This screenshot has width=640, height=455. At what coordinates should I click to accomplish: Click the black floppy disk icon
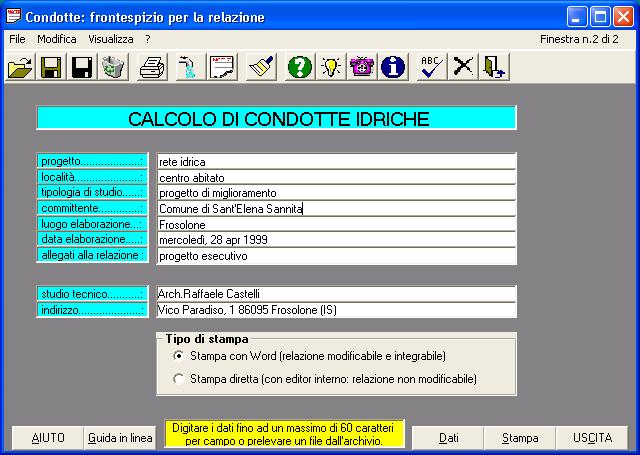[x=82, y=67]
